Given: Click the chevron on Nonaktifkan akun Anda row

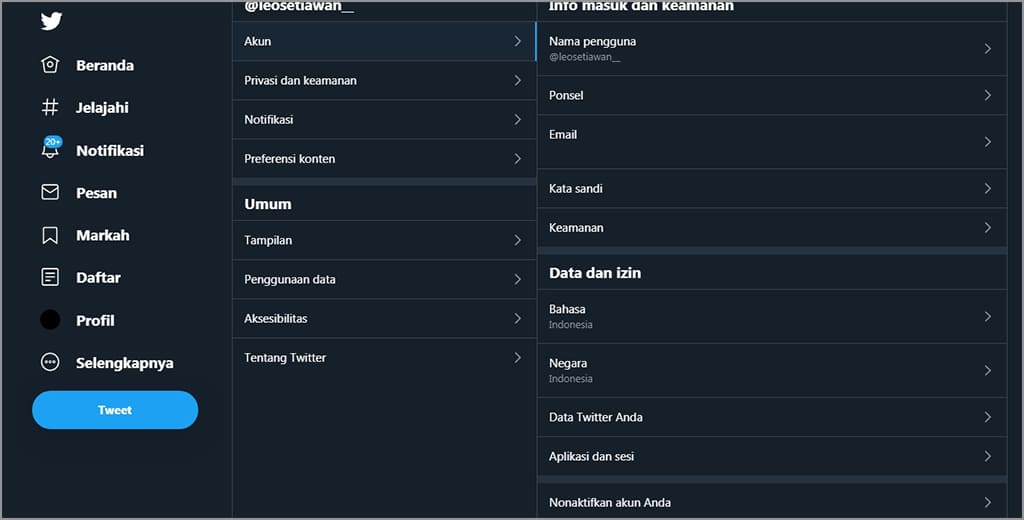Looking at the screenshot, I should point(987,502).
